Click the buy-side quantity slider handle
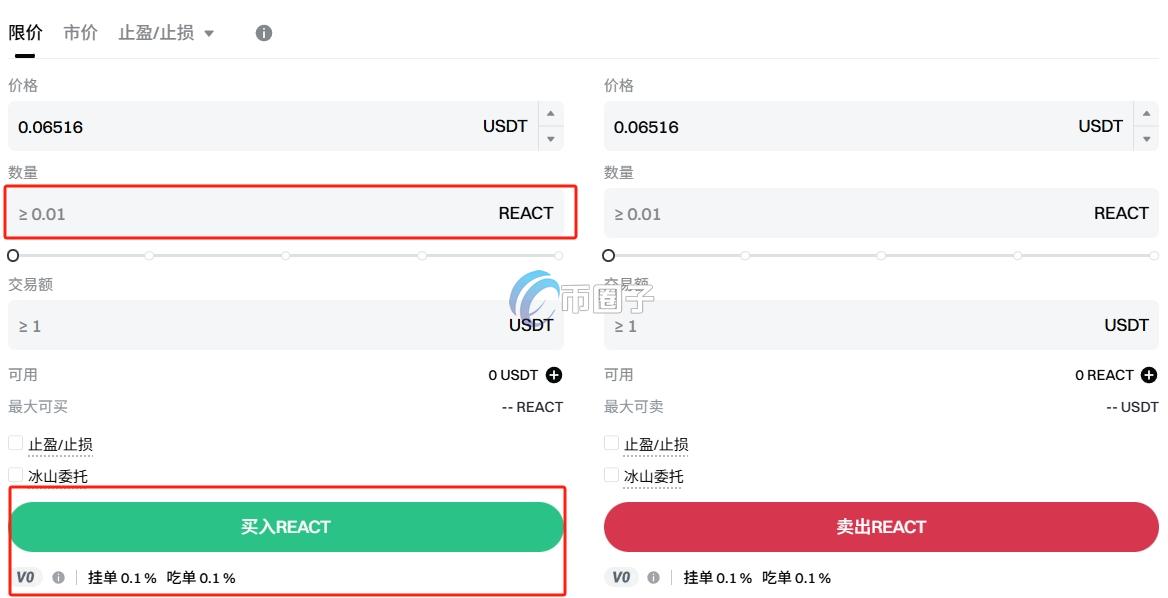1168x598 pixels. point(13,255)
